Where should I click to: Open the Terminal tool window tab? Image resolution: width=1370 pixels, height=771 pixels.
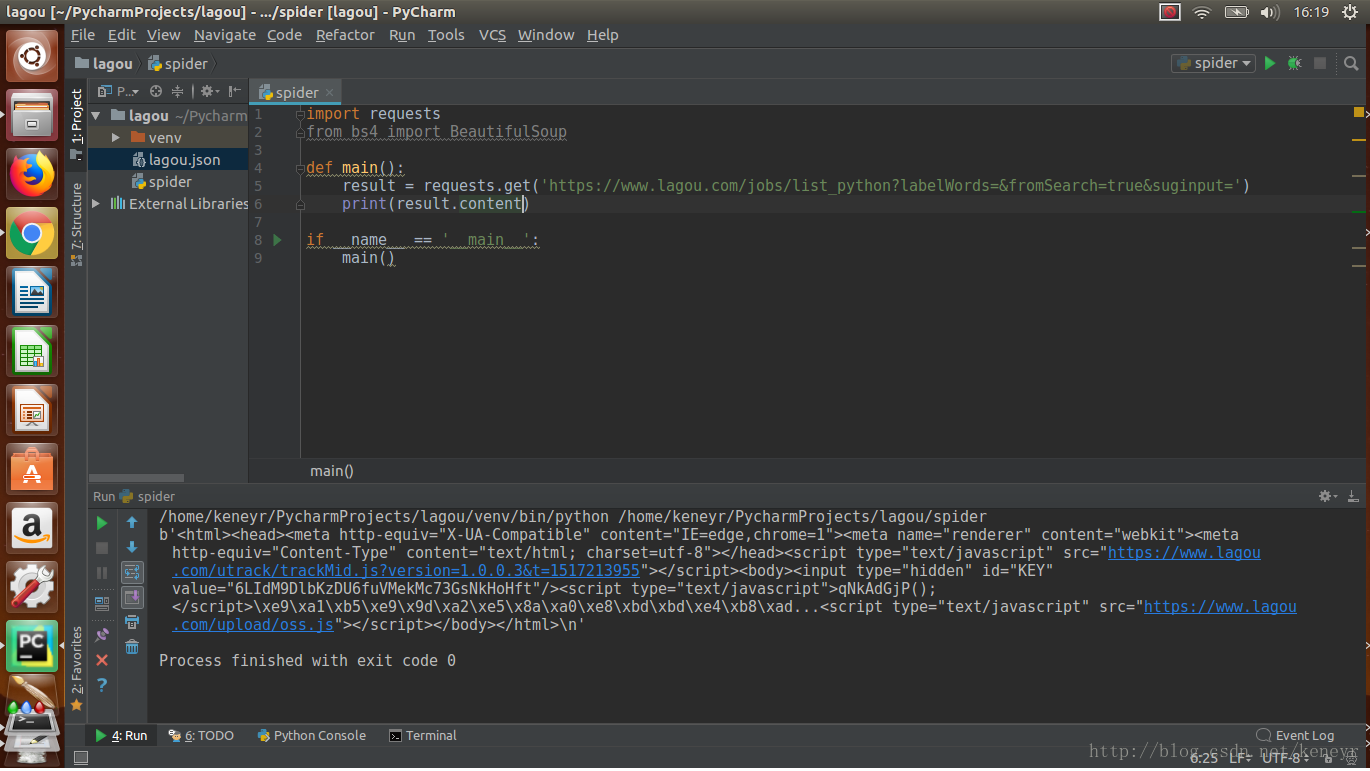[x=423, y=735]
